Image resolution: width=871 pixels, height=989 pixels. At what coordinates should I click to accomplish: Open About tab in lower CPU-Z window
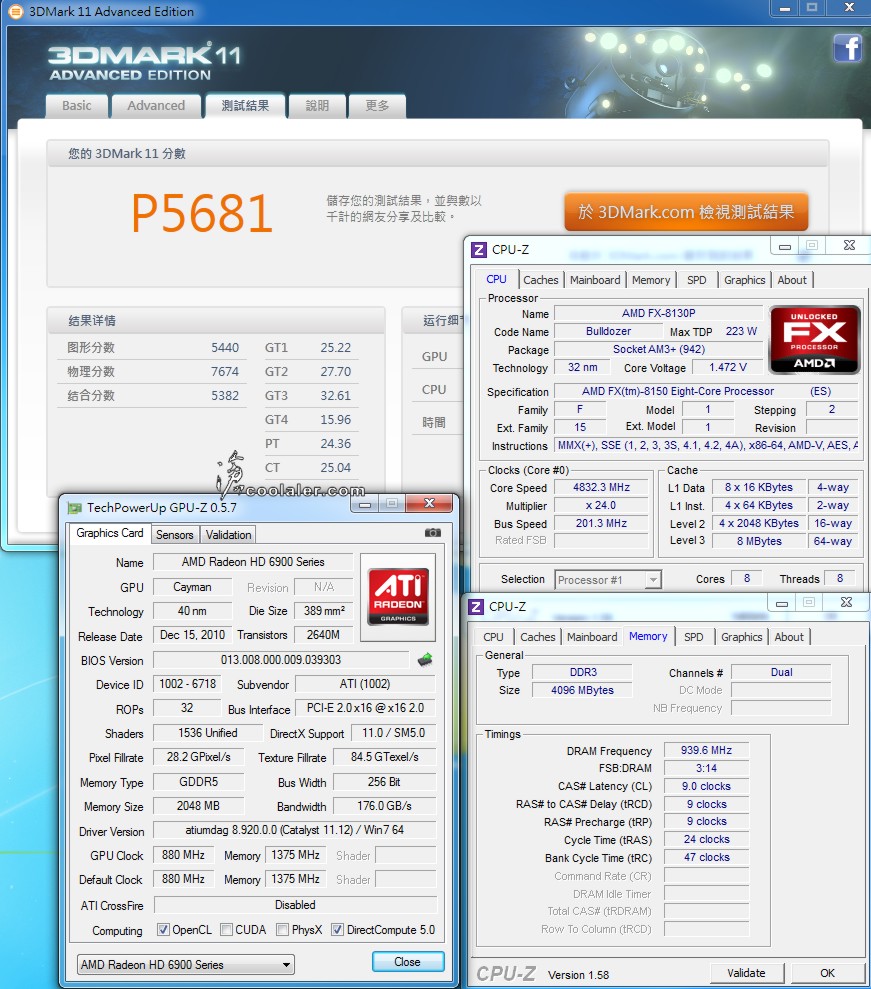coord(789,637)
